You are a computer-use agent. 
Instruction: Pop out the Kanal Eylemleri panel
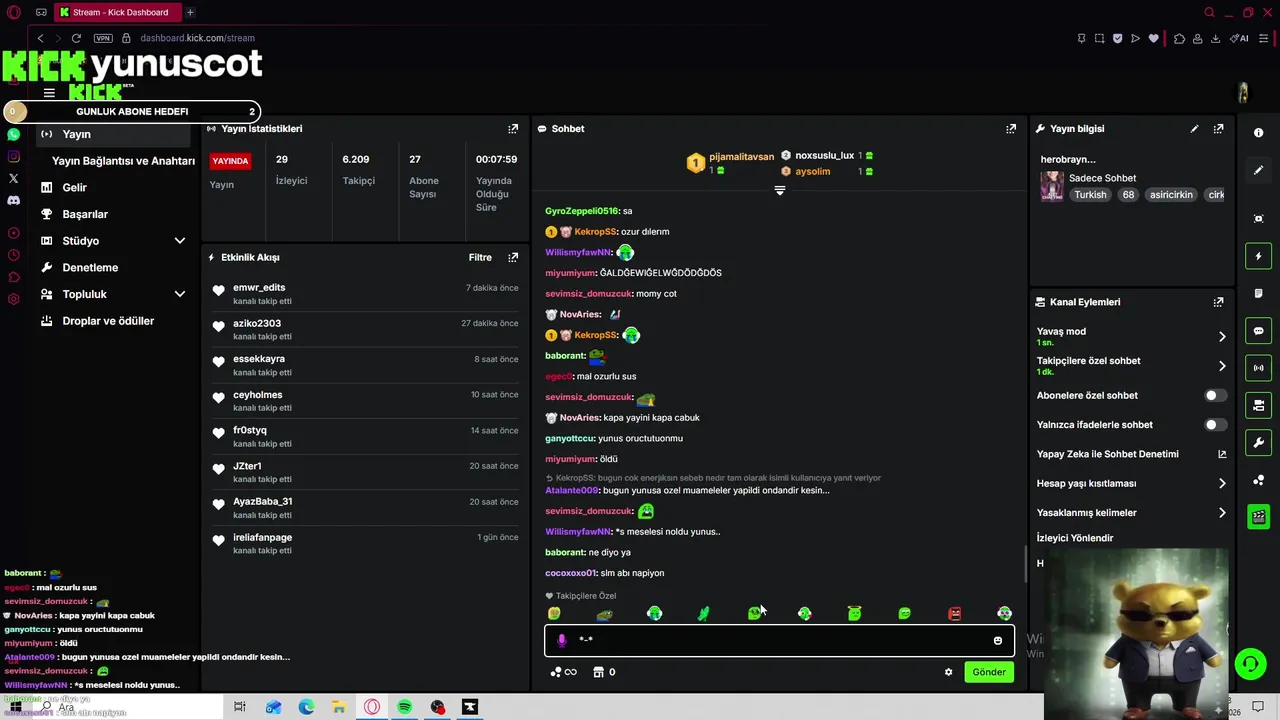(x=1218, y=302)
